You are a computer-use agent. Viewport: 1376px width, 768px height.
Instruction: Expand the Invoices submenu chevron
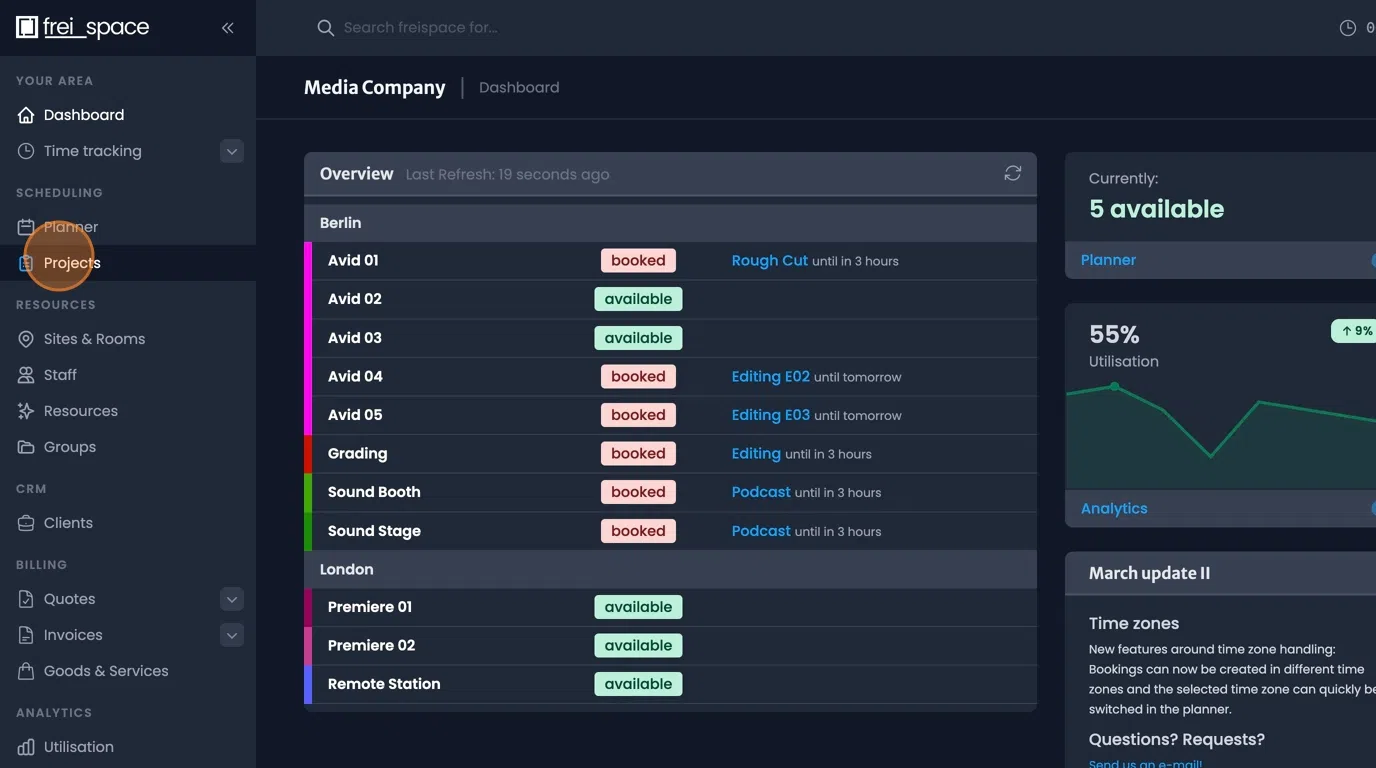pyautogui.click(x=231, y=635)
